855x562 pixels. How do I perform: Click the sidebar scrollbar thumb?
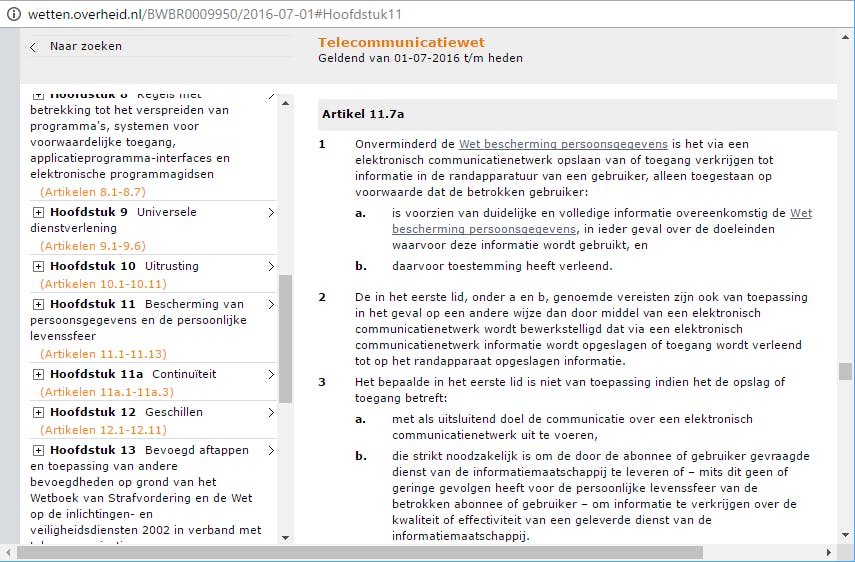point(285,339)
